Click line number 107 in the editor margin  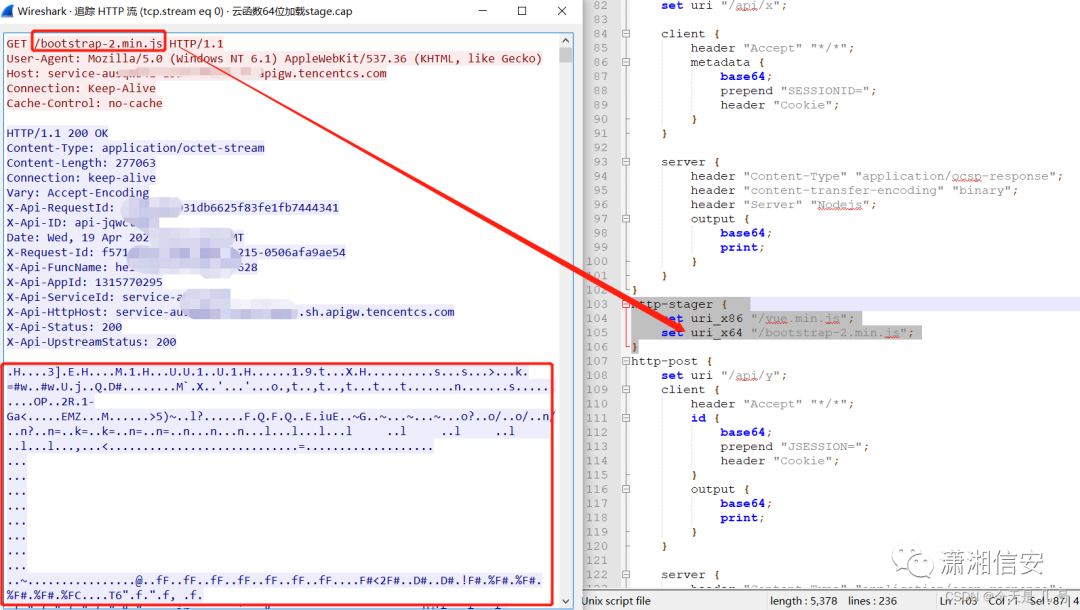[597, 361]
